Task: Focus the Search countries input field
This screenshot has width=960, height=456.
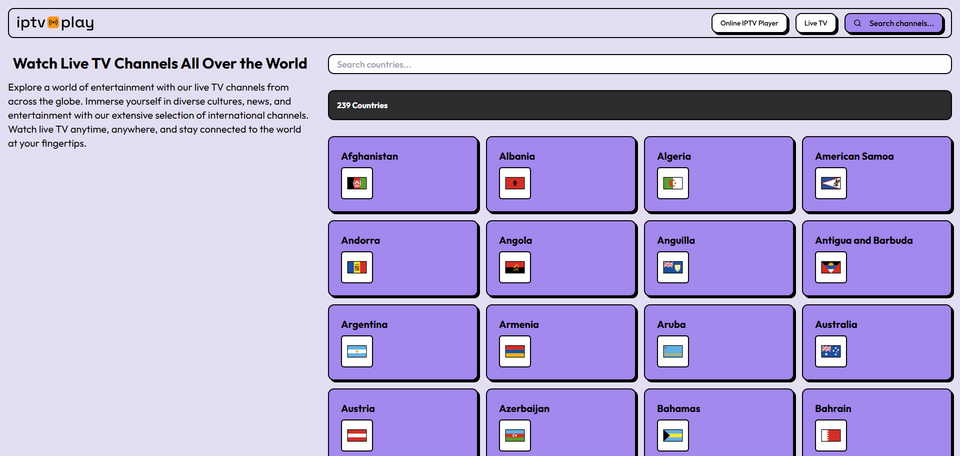Action: click(640, 64)
